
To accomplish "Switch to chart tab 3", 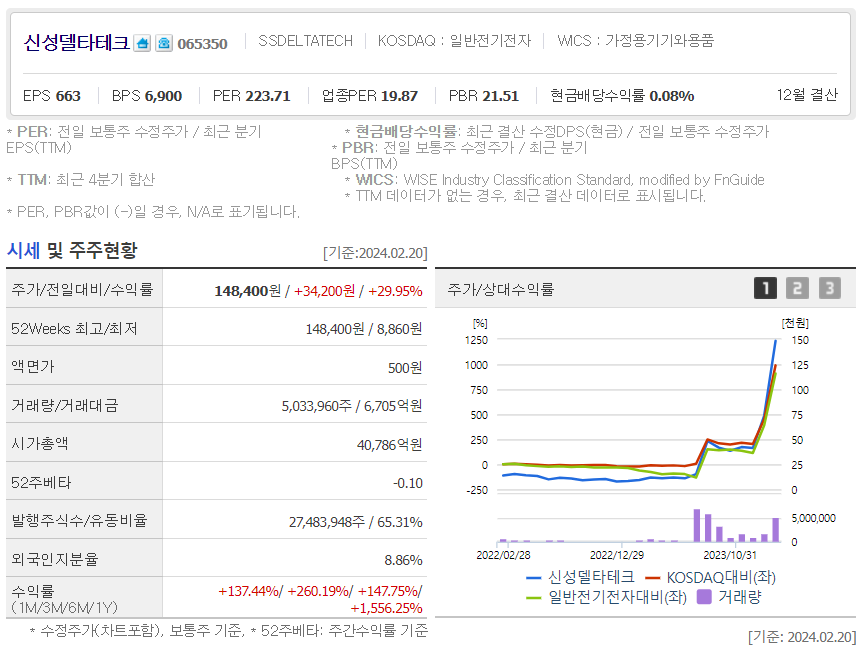I will (x=830, y=288).
